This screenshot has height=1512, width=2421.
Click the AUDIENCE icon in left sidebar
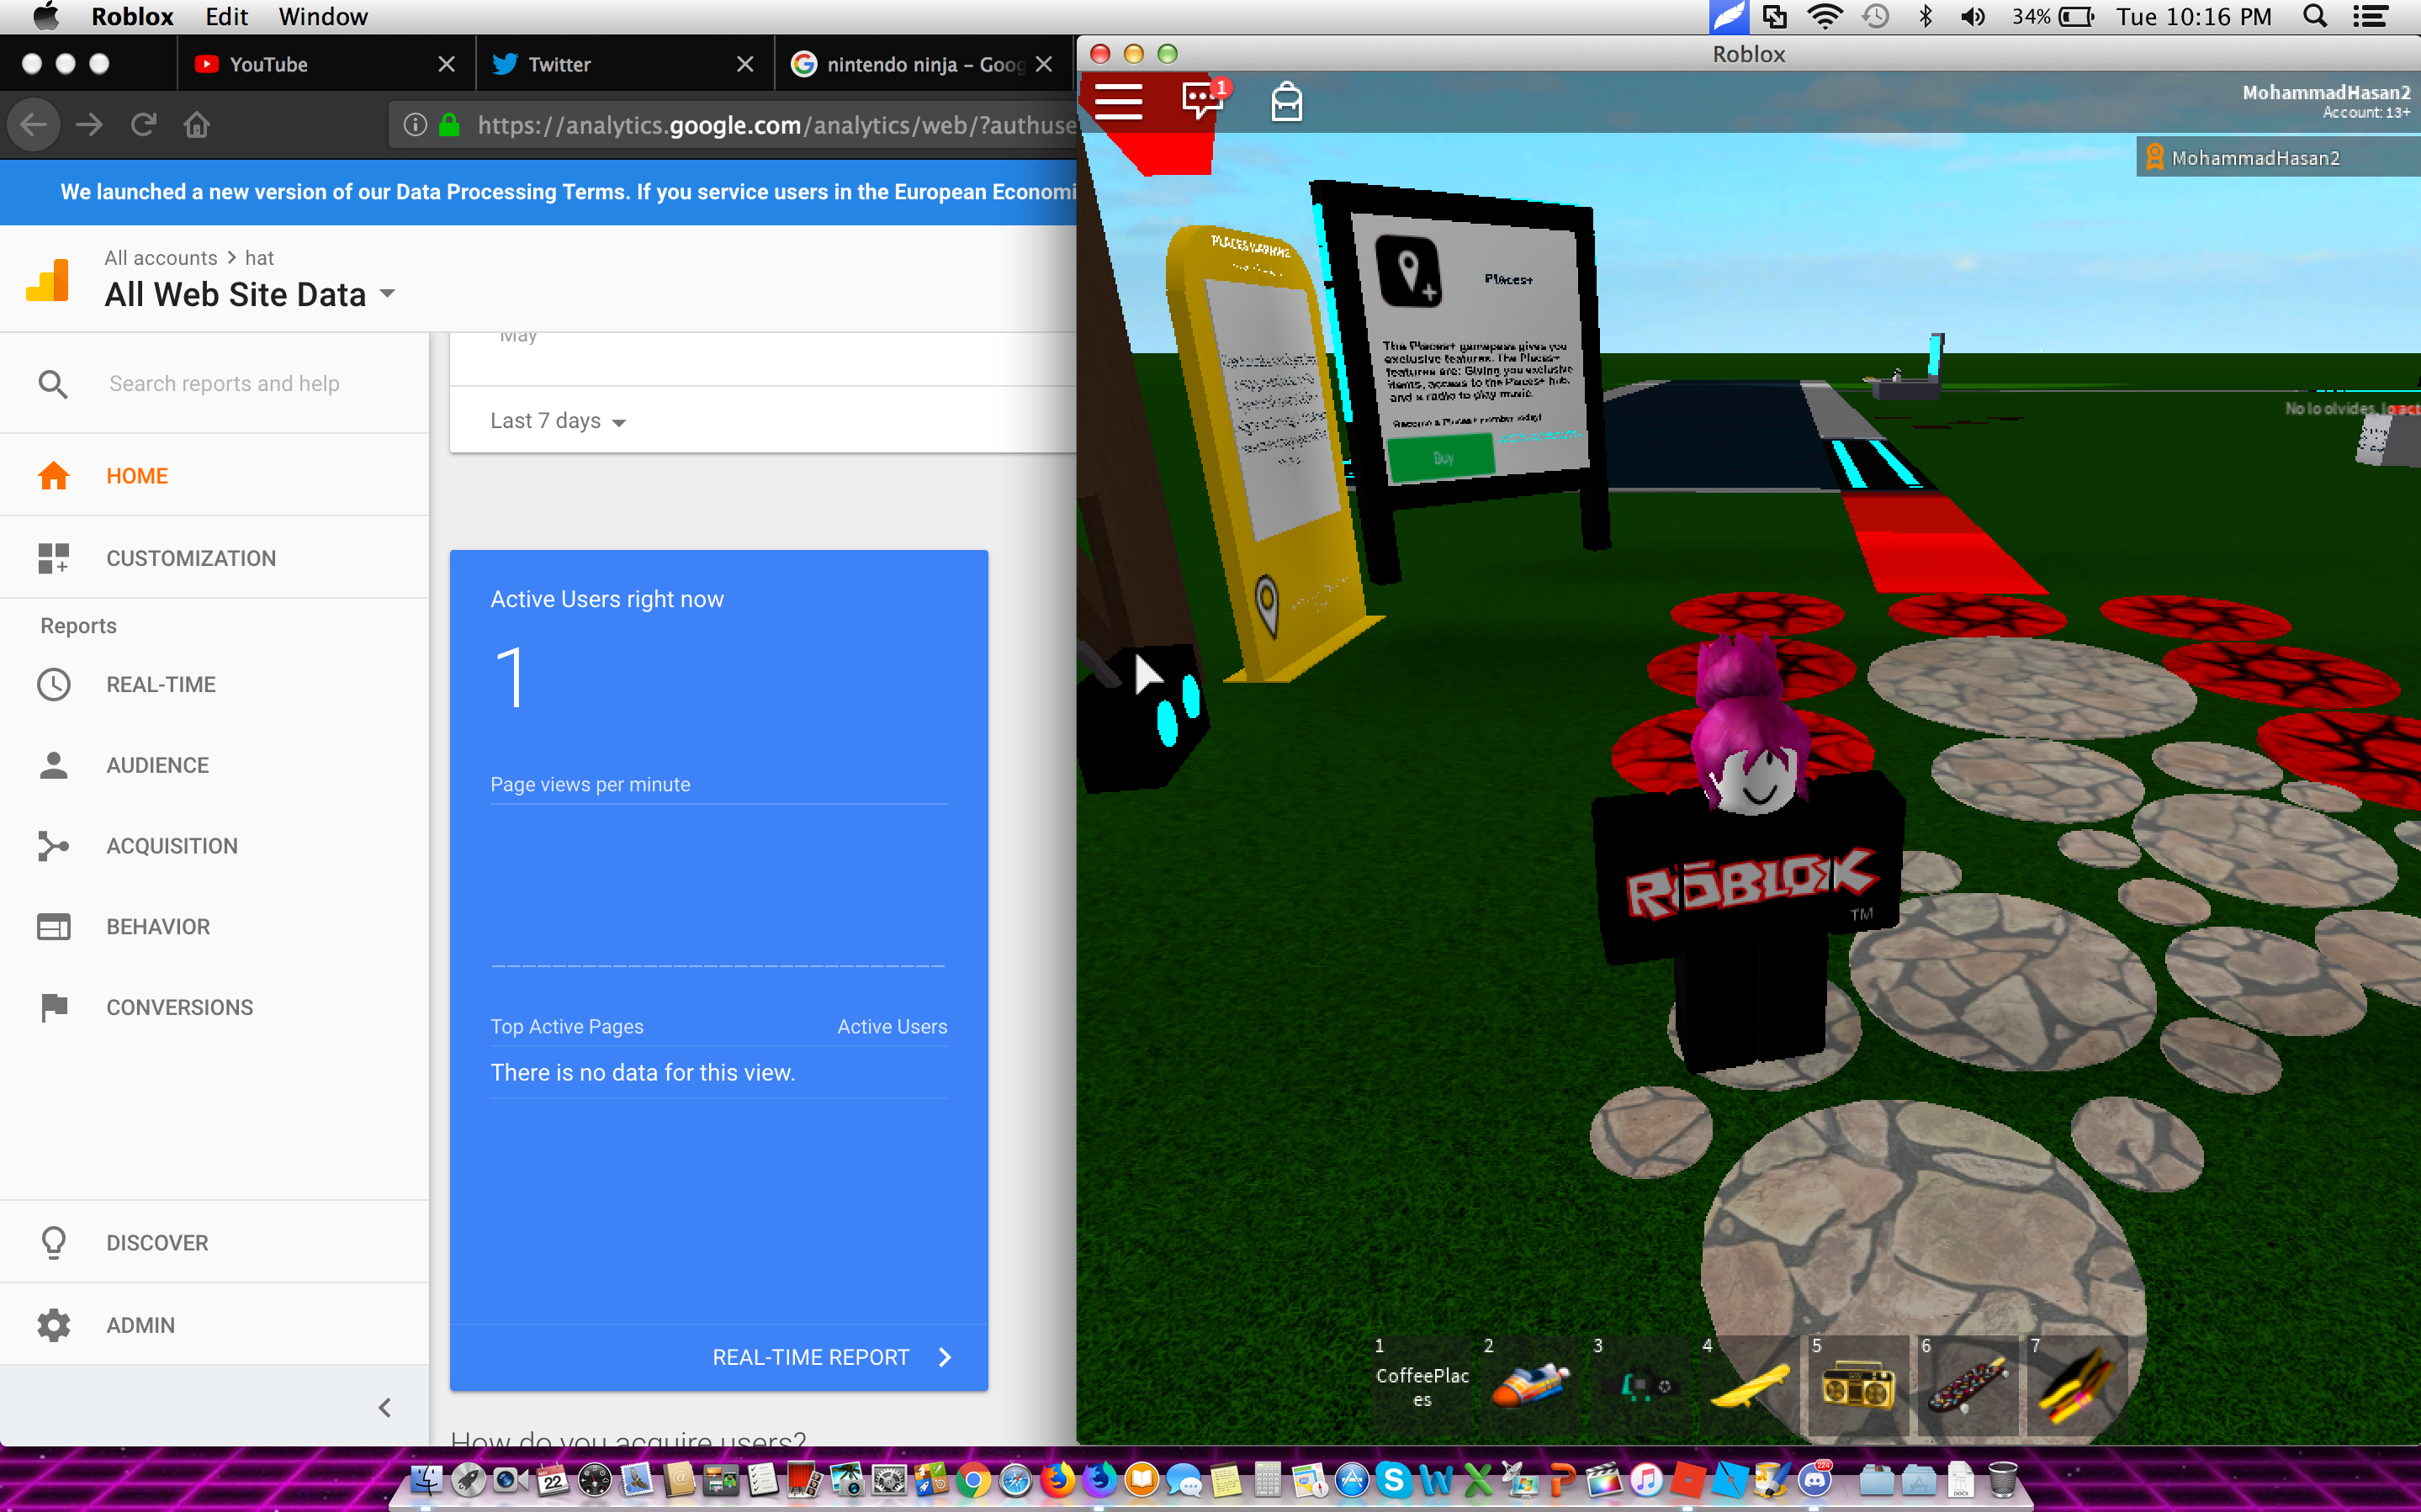point(52,764)
